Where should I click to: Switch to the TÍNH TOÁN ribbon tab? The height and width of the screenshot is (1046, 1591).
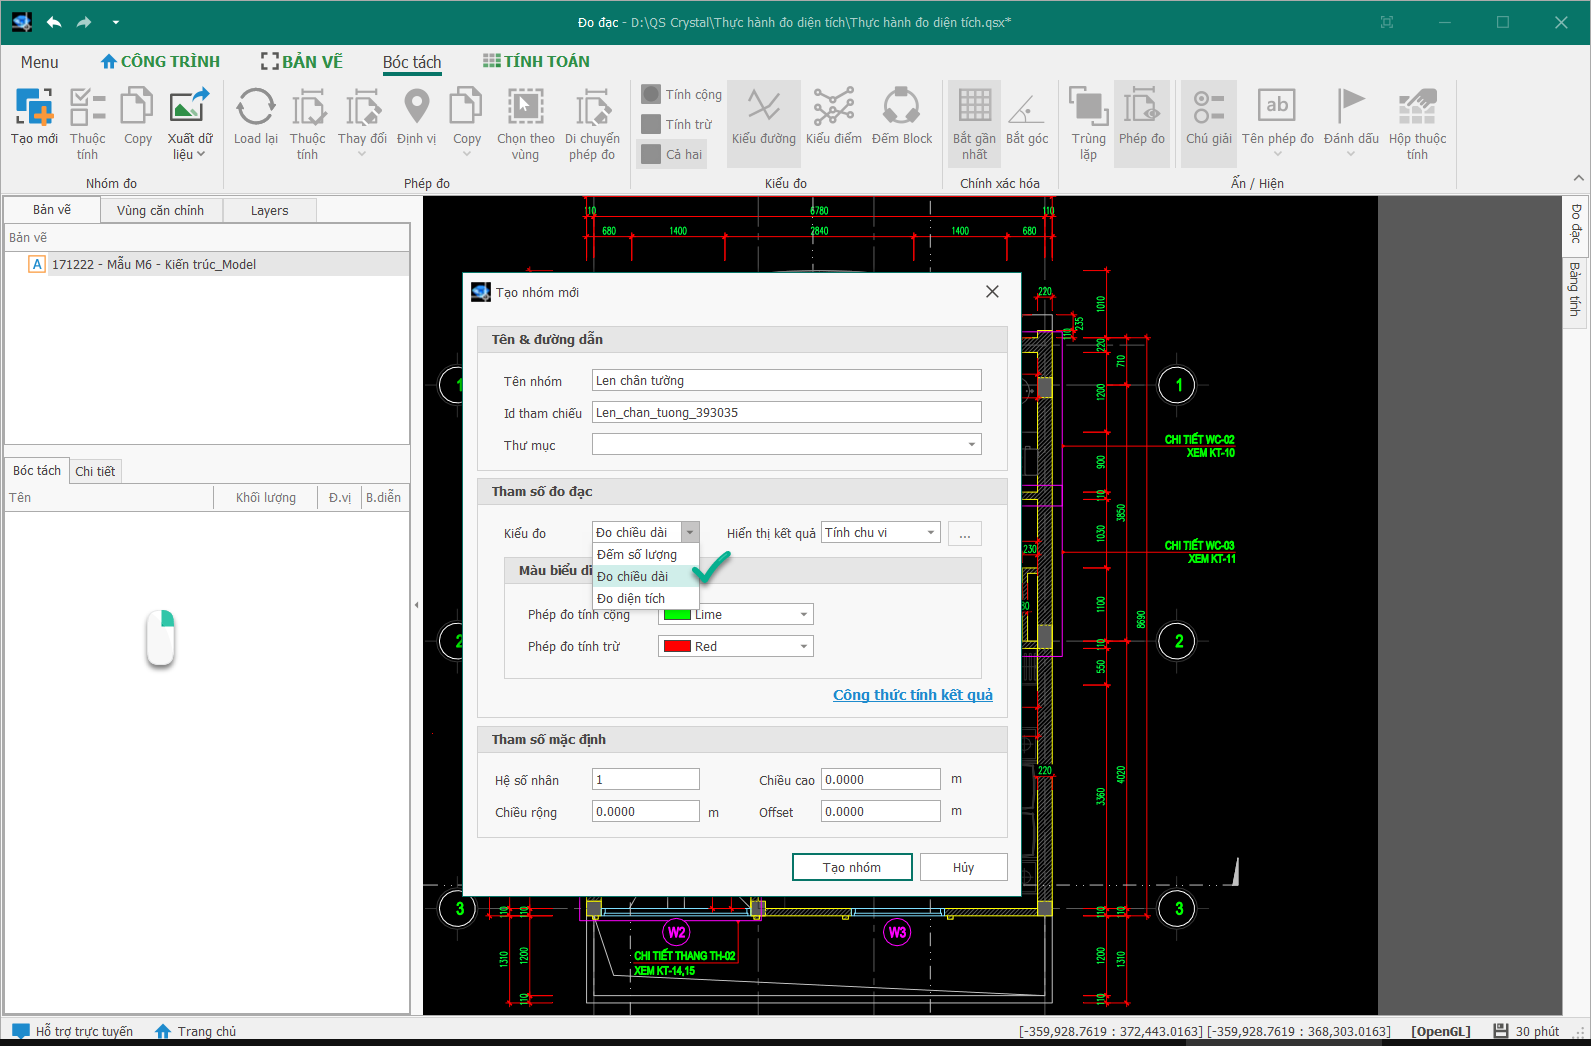(x=536, y=61)
